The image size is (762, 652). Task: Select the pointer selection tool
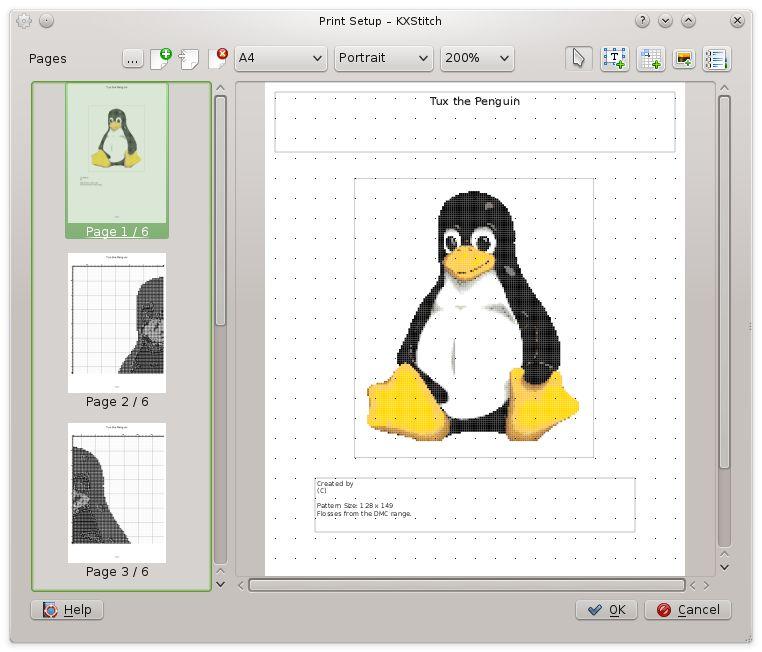point(578,59)
